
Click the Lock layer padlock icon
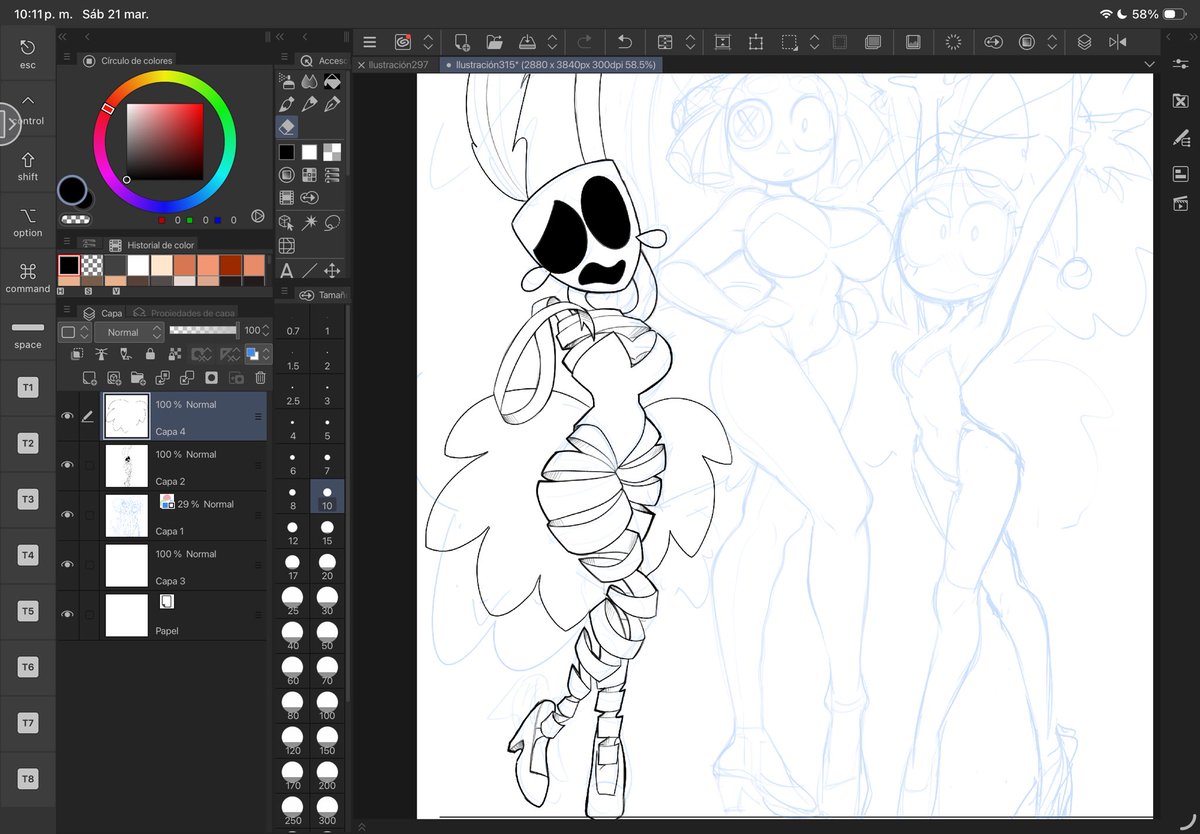tap(150, 354)
